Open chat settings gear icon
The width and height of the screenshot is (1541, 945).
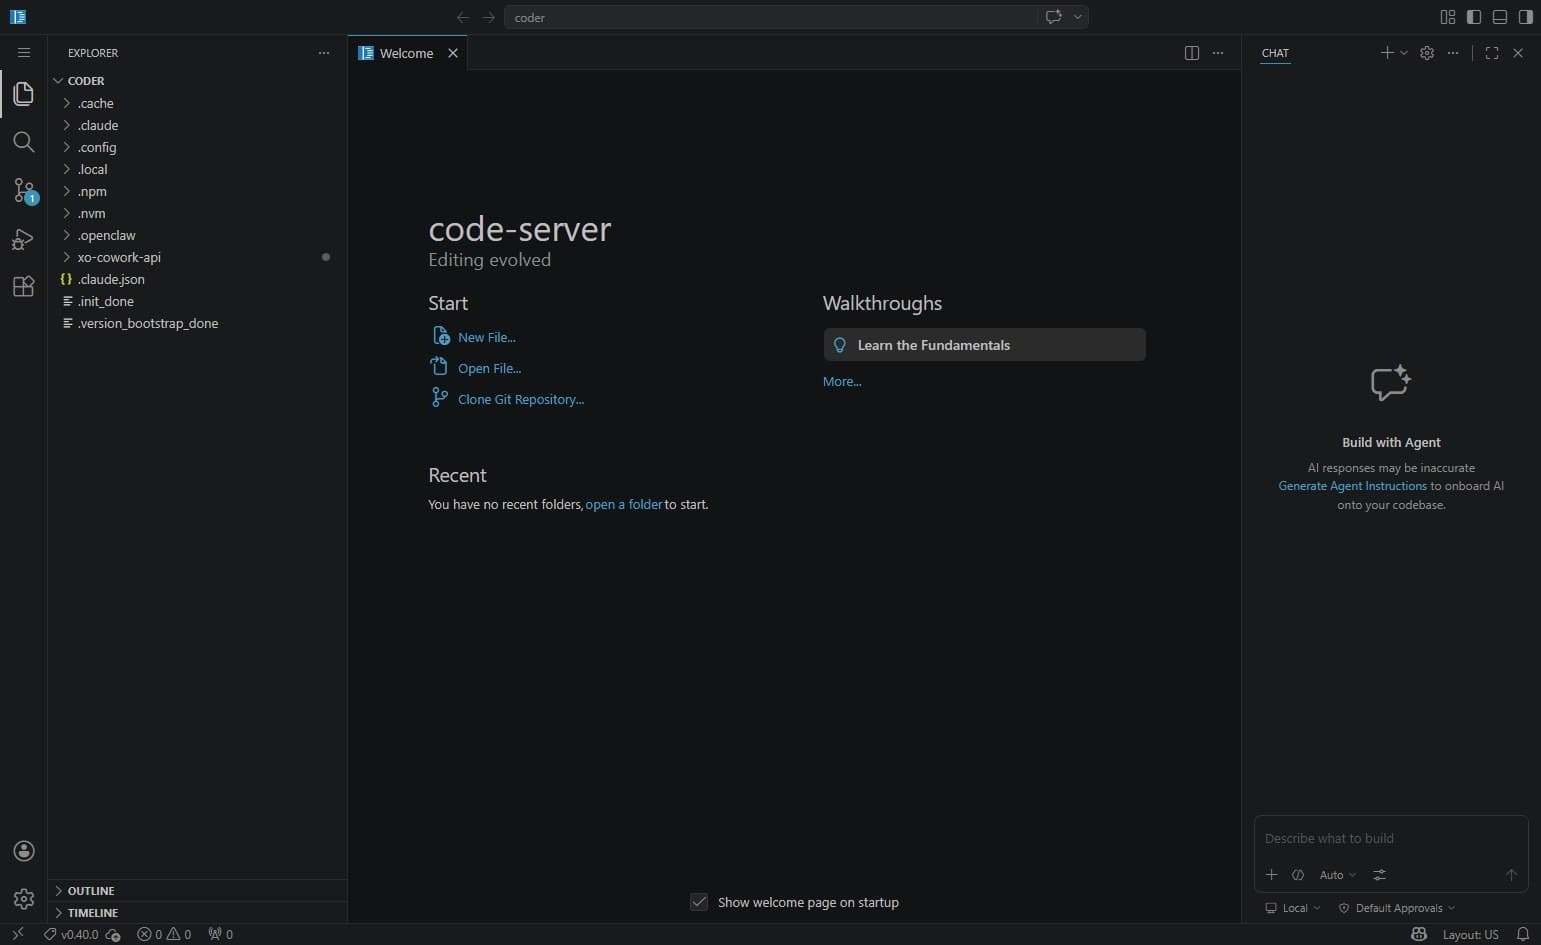point(1427,53)
